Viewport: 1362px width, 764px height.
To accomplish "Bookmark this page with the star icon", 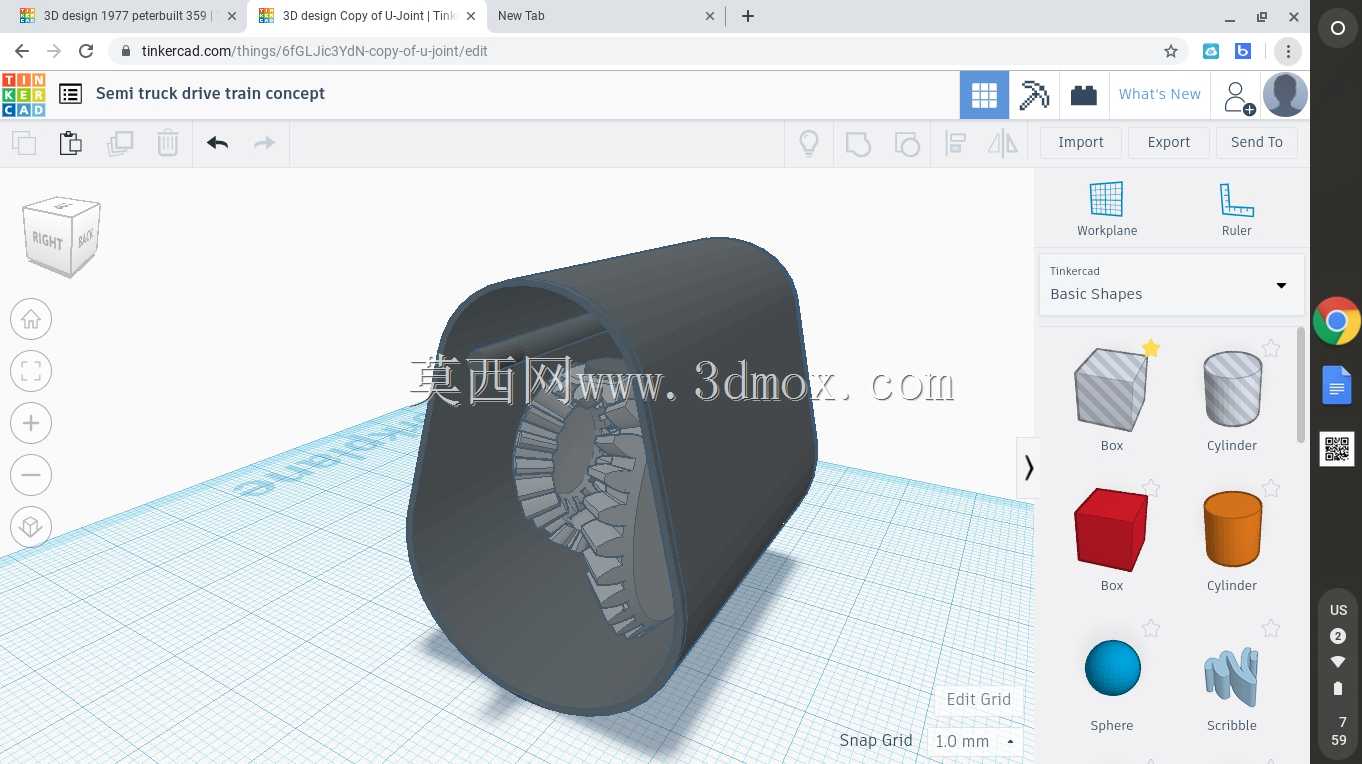I will [1171, 51].
